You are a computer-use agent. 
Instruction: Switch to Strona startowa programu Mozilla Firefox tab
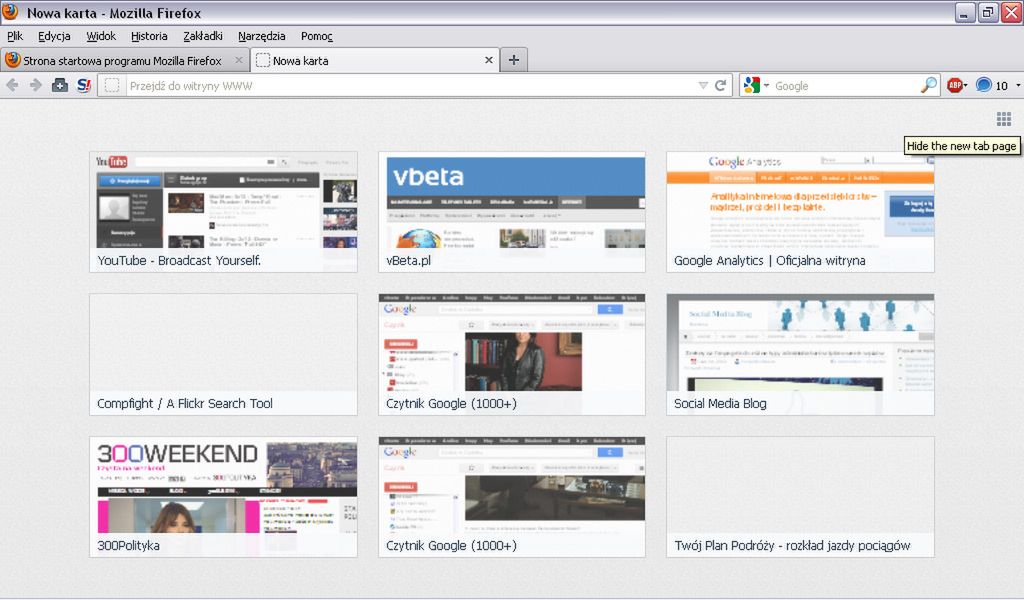(124, 60)
